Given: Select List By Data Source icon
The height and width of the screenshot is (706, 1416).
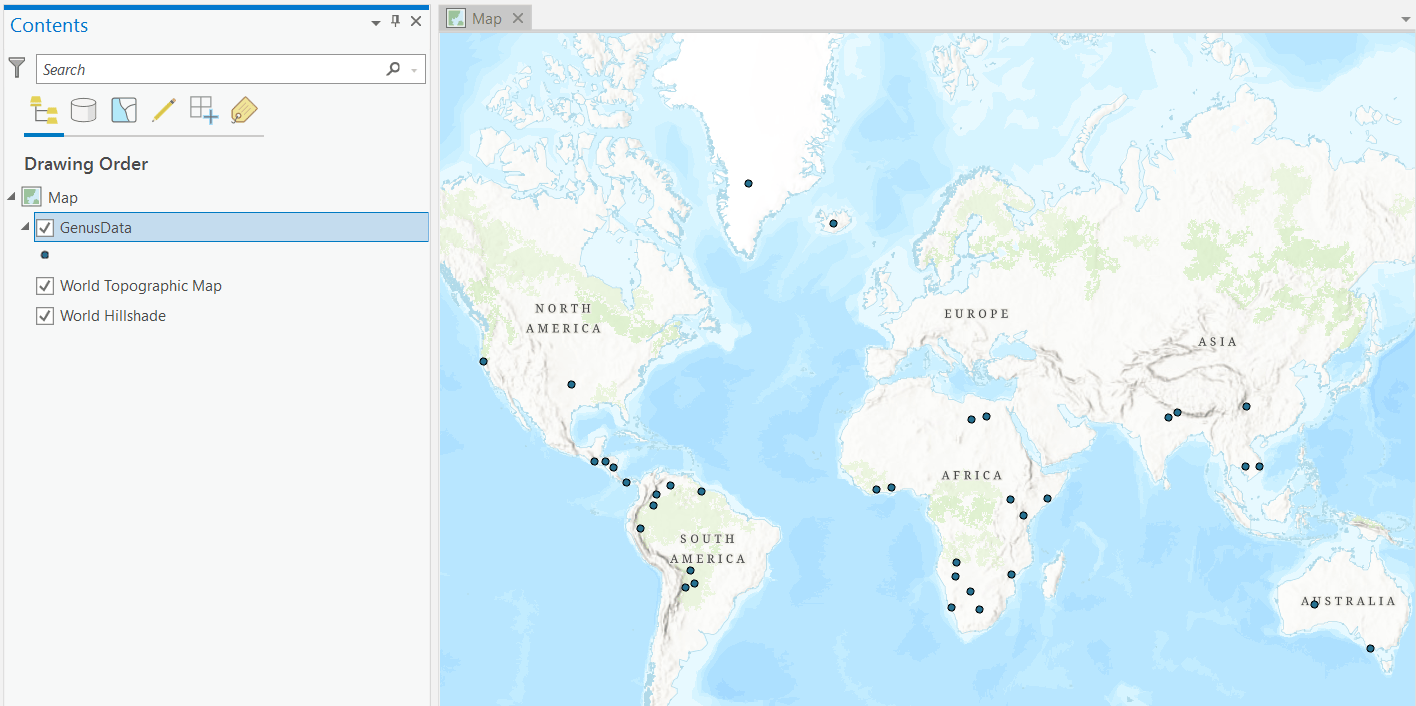Looking at the screenshot, I should (84, 110).
